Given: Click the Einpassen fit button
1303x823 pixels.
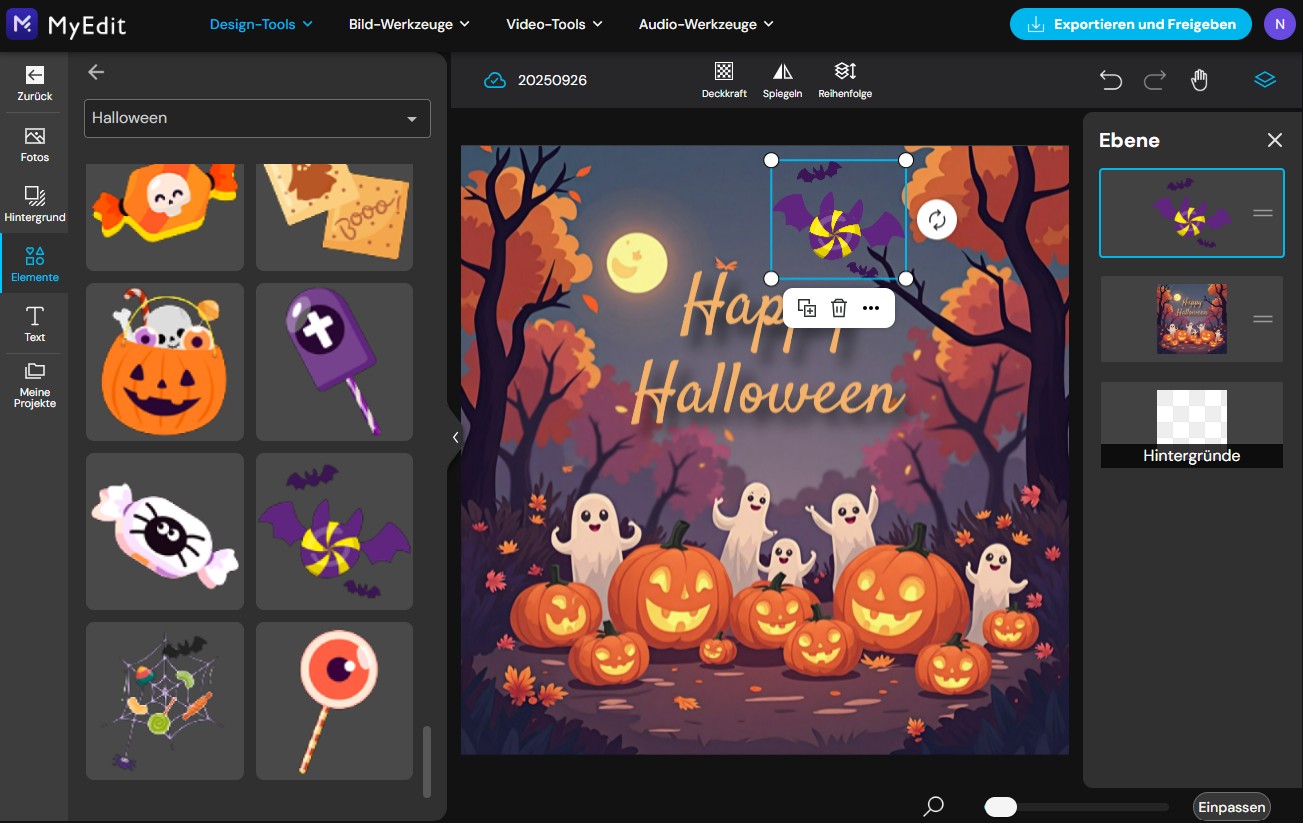Looking at the screenshot, I should 1231,806.
